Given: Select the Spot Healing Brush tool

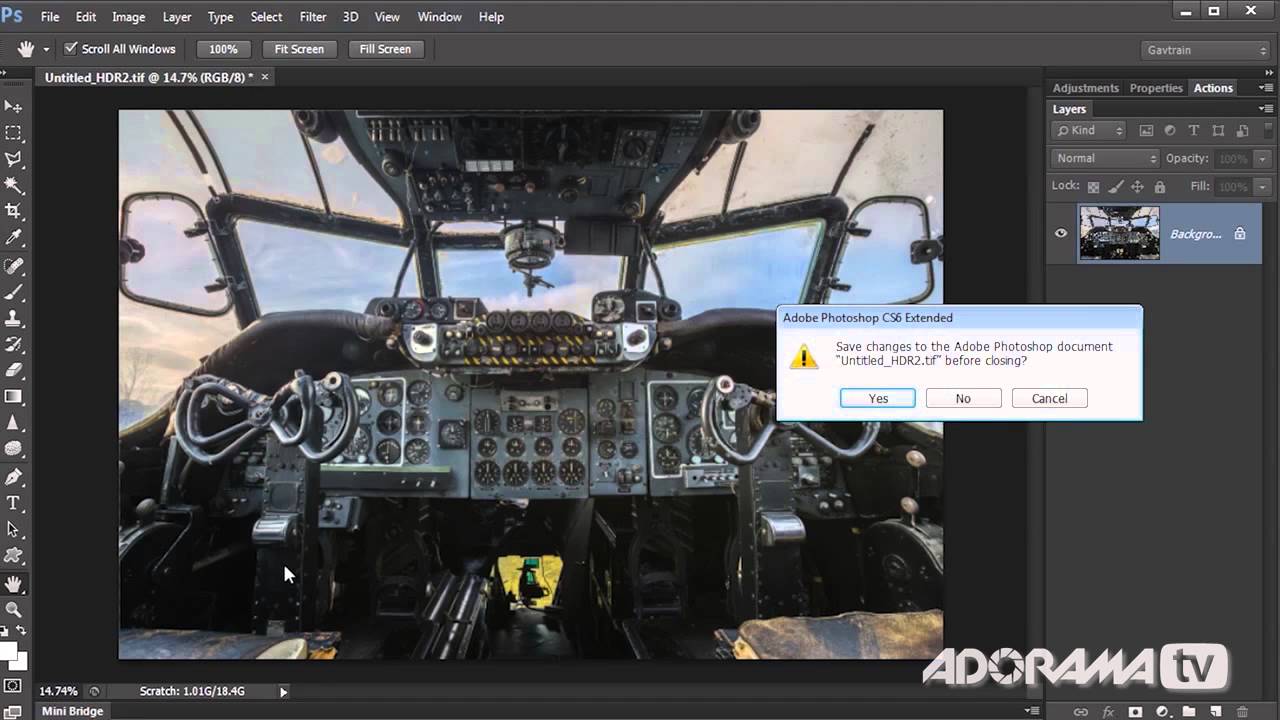Looking at the screenshot, I should click(x=14, y=266).
